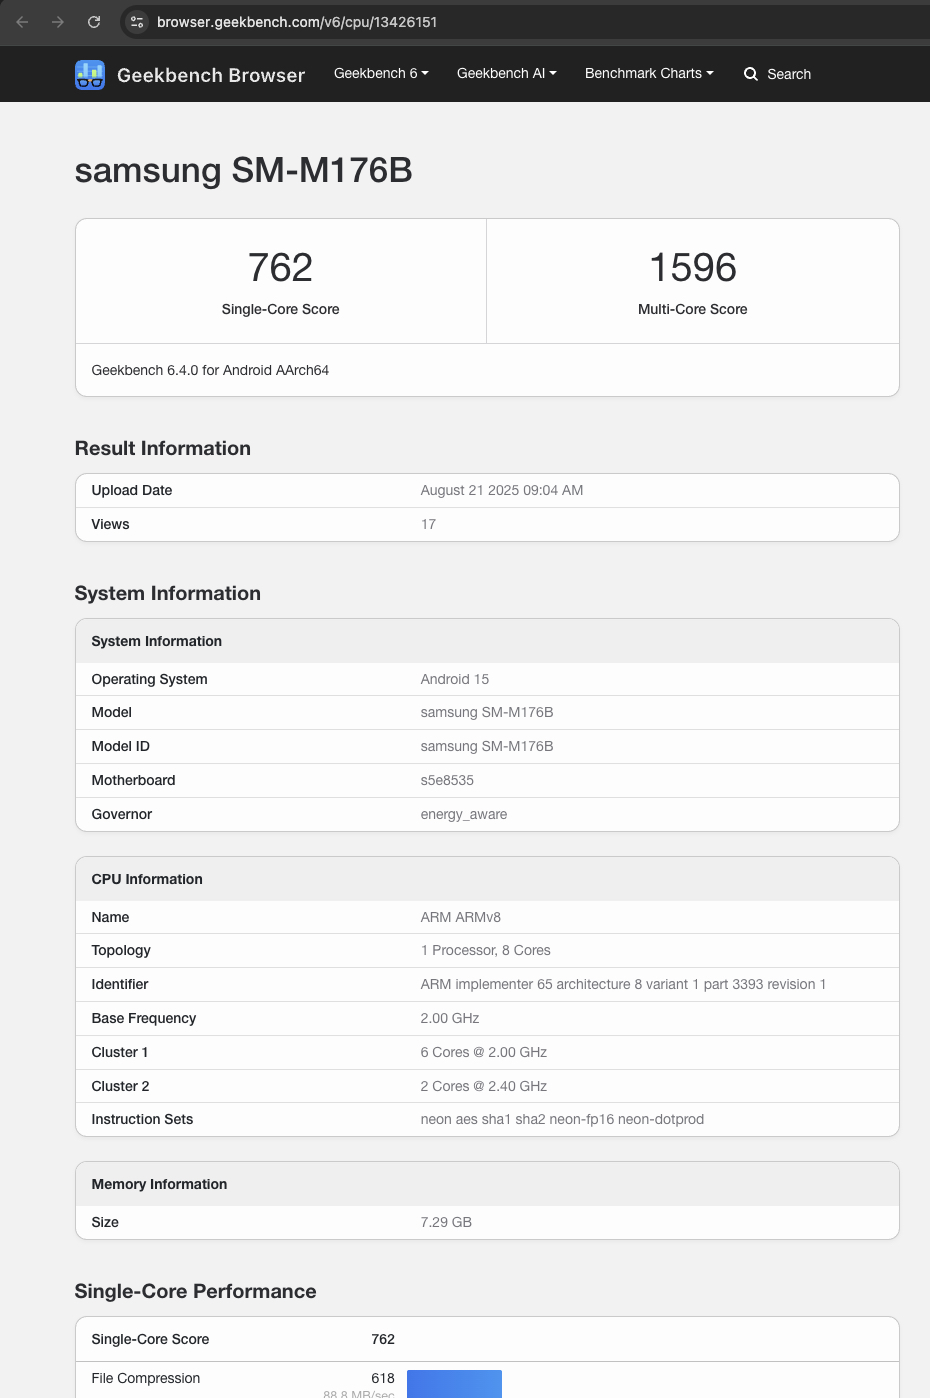Open the Benchmark Charts dropdown
The height and width of the screenshot is (1398, 930).
tap(648, 73)
